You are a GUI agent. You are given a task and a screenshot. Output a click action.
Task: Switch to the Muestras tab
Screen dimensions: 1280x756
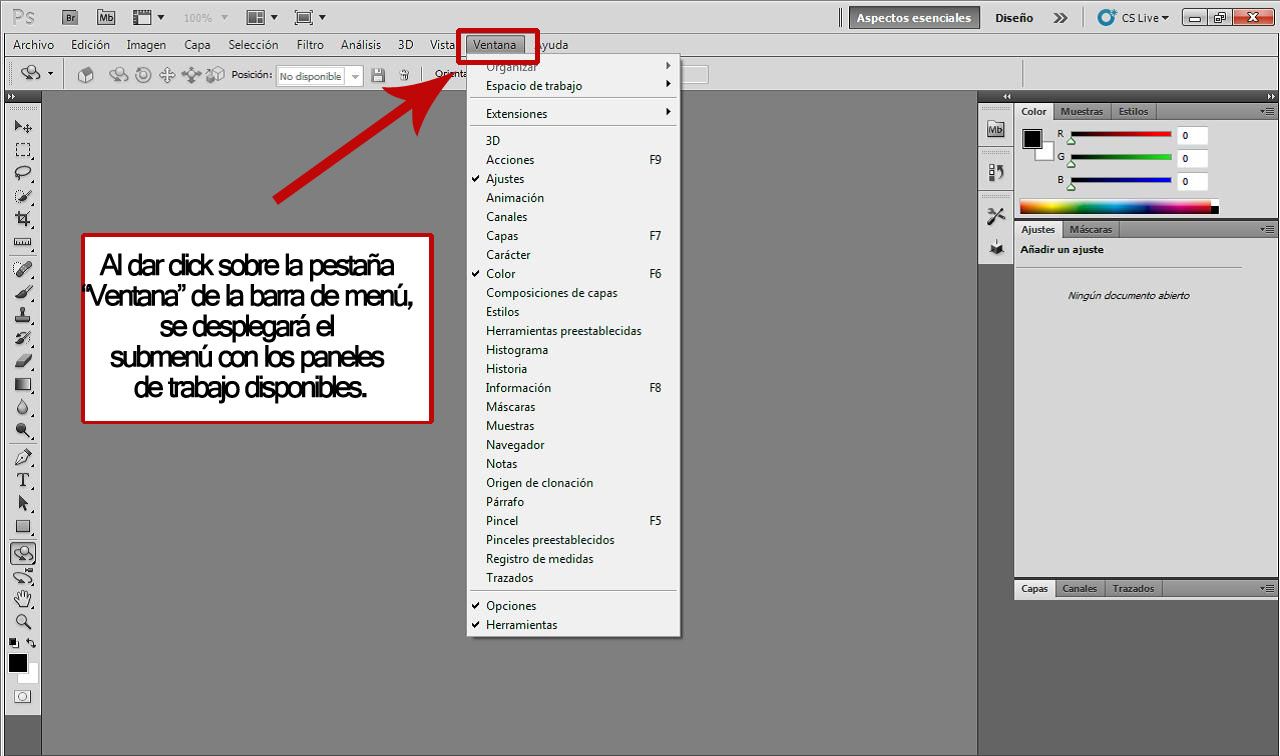[x=1081, y=111]
